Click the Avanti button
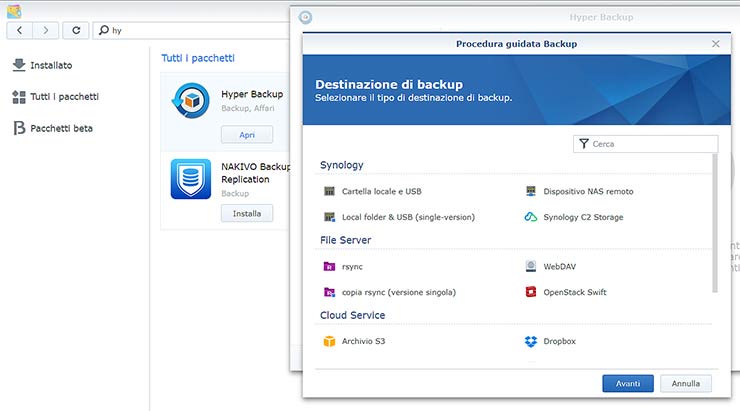 click(x=628, y=384)
